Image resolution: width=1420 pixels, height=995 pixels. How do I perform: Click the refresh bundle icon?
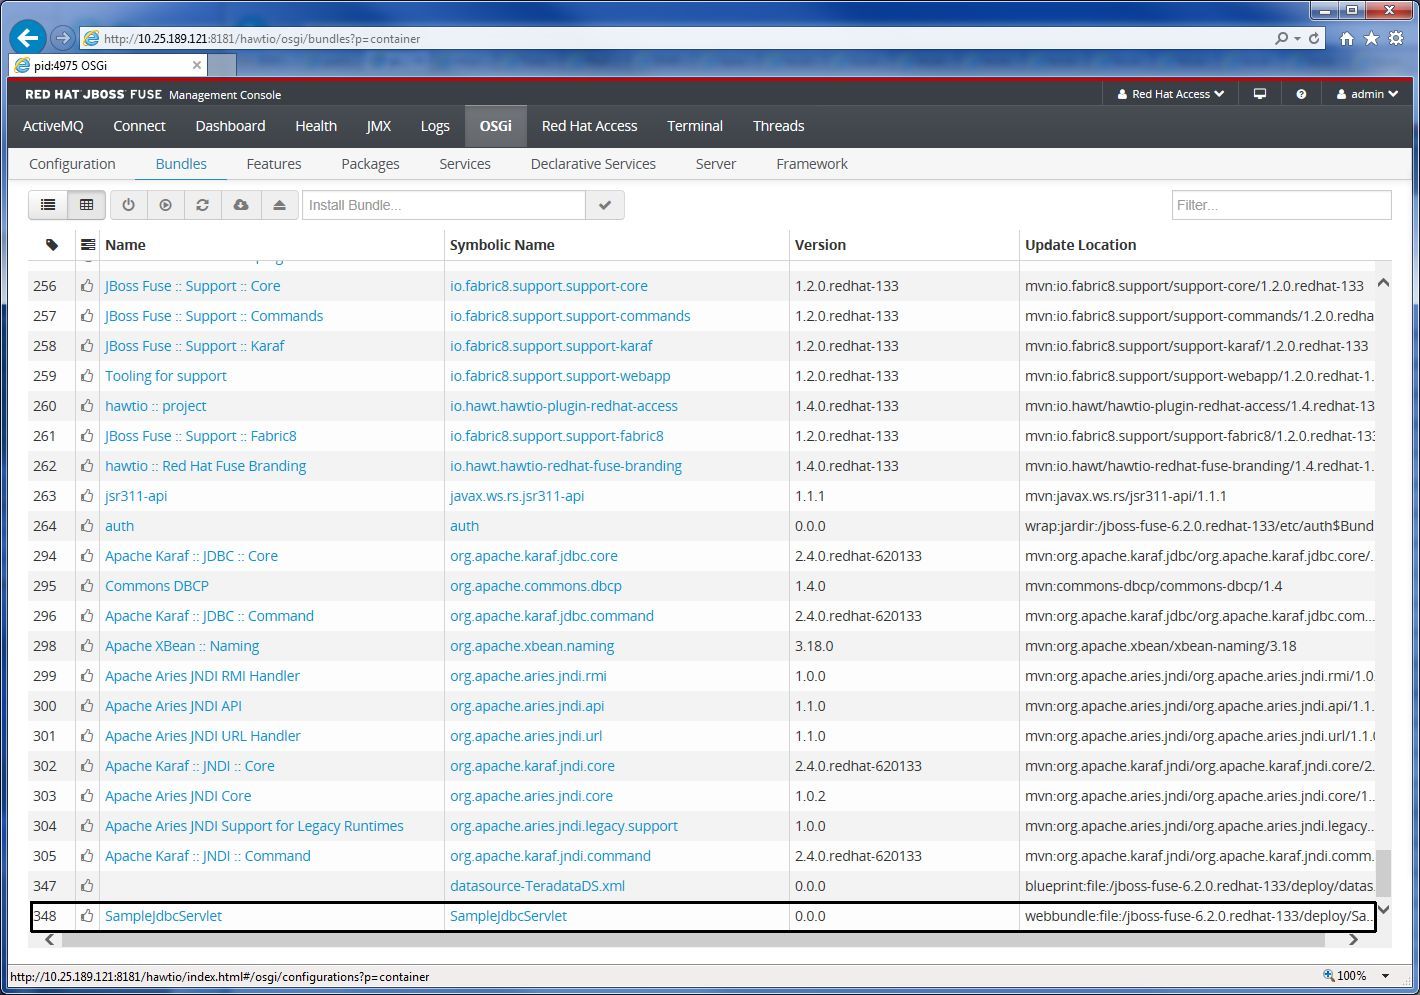[203, 205]
